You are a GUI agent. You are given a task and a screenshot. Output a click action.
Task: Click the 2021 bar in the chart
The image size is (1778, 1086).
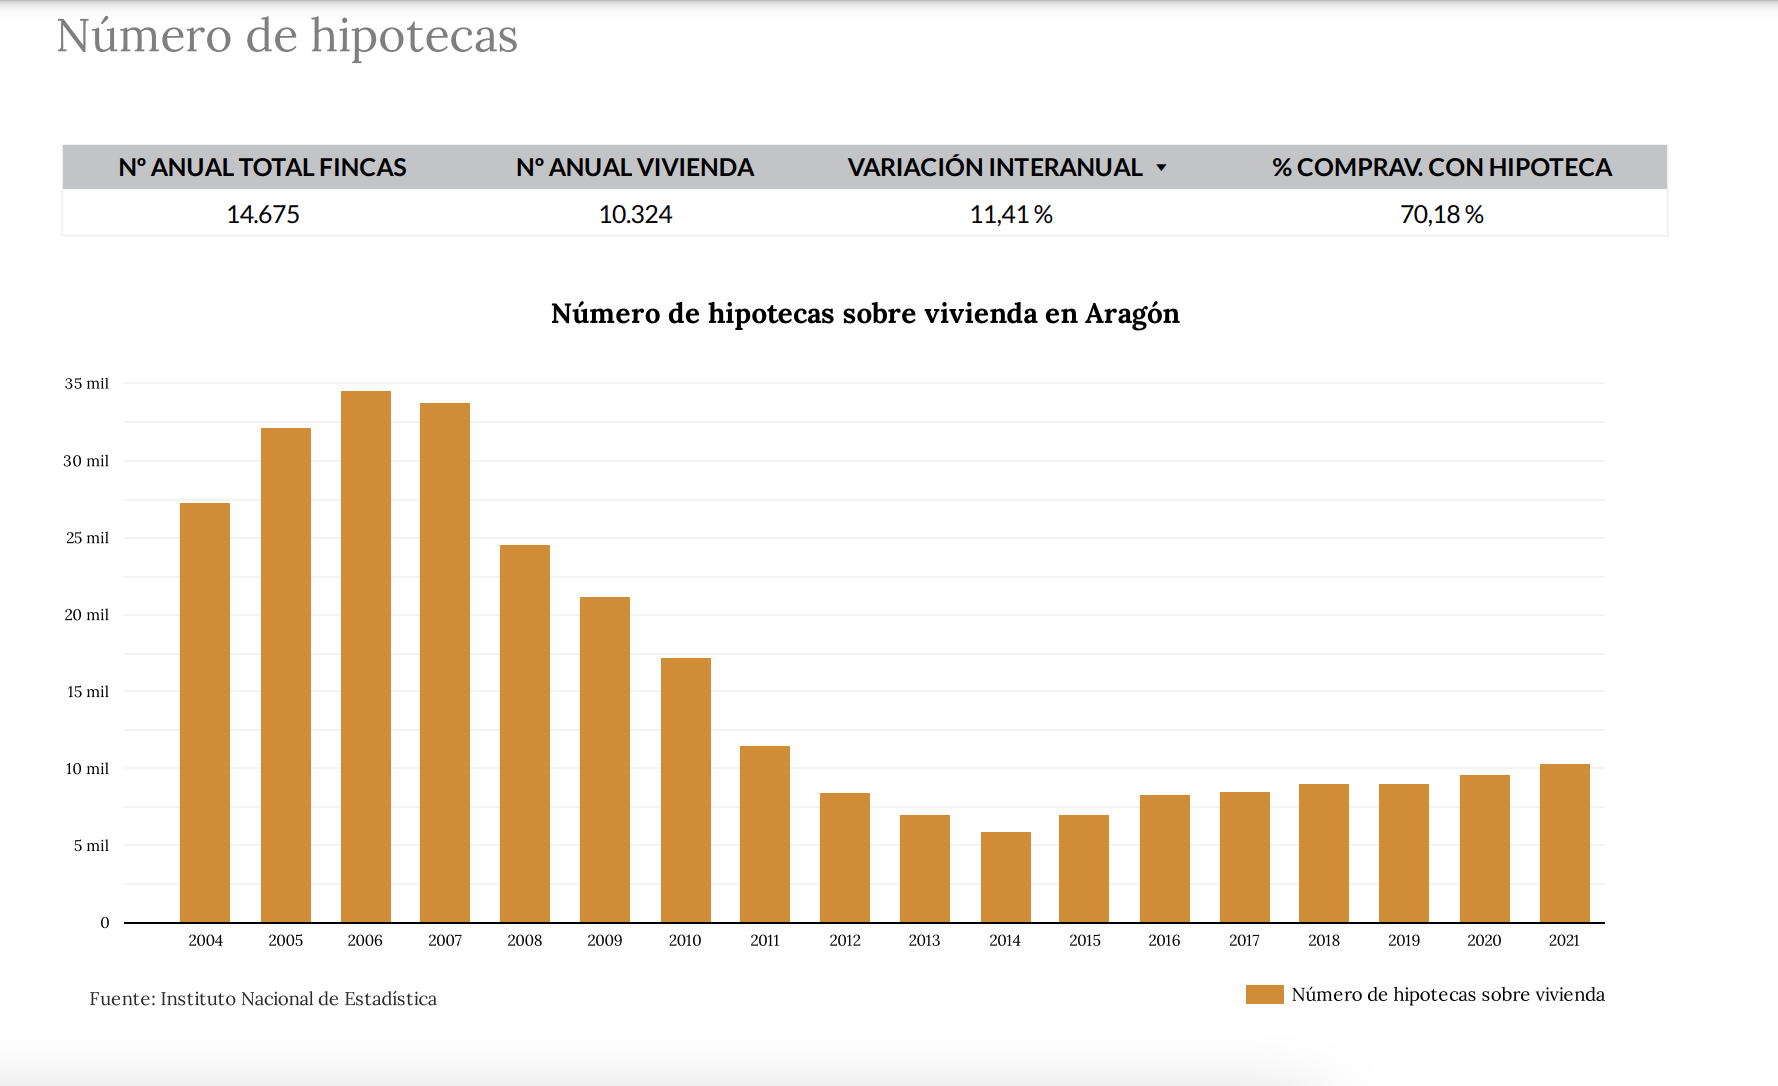1564,843
